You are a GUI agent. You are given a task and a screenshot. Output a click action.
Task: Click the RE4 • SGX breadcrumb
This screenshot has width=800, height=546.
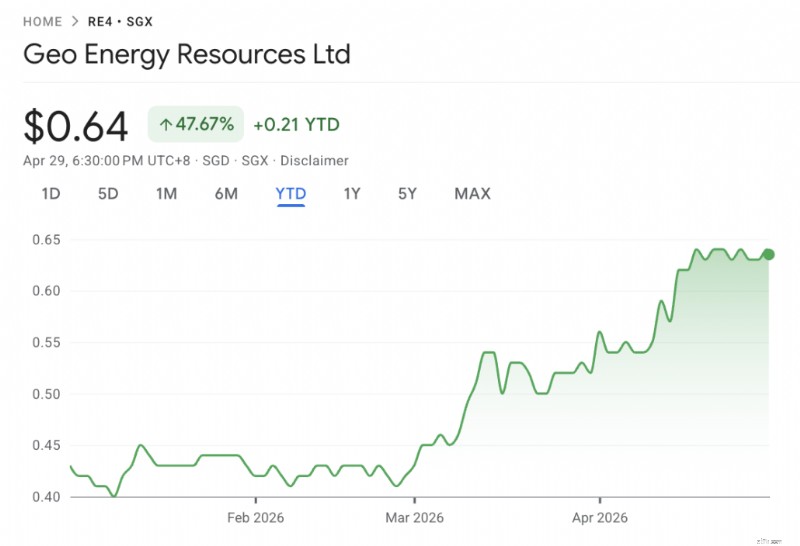pos(120,21)
